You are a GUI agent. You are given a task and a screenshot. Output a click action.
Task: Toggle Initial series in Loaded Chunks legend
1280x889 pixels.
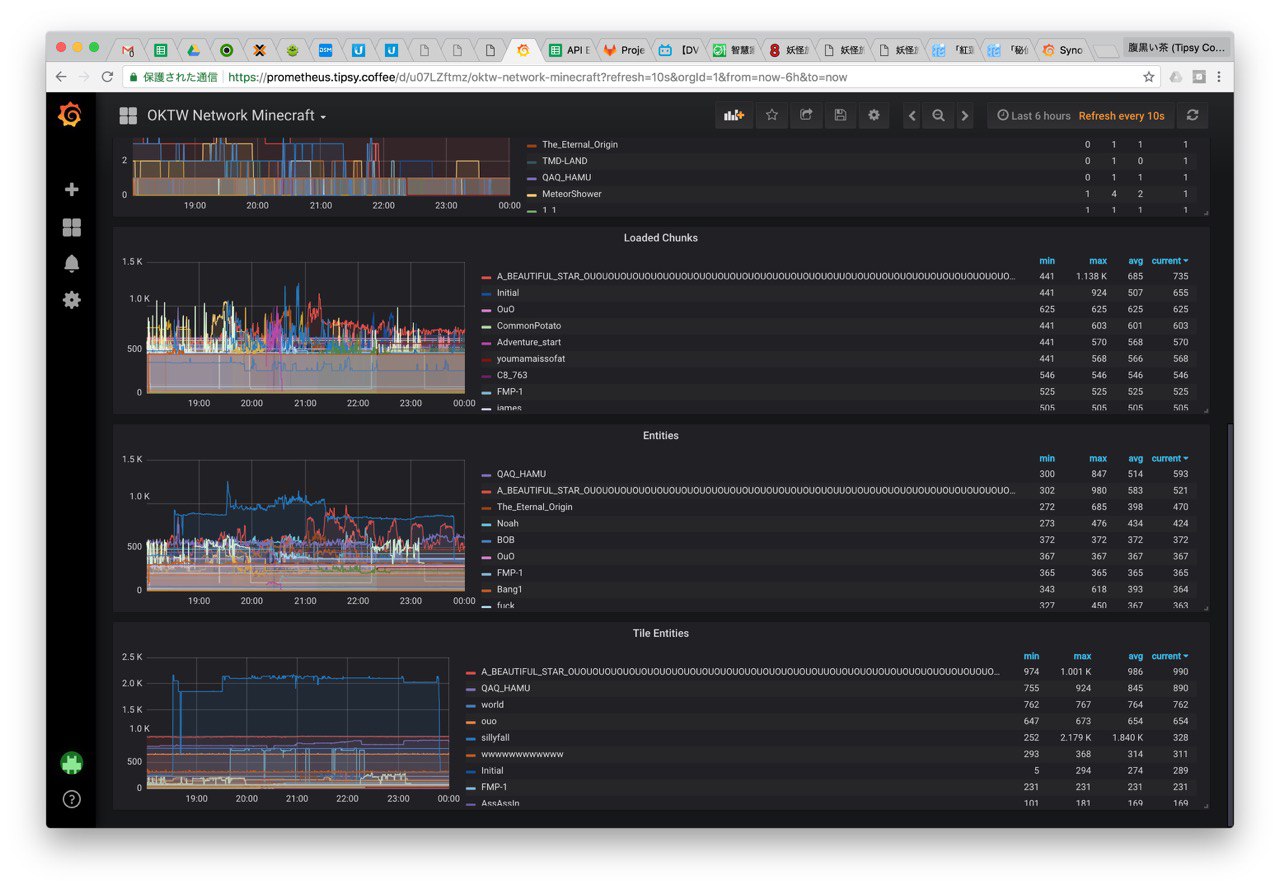click(x=508, y=293)
